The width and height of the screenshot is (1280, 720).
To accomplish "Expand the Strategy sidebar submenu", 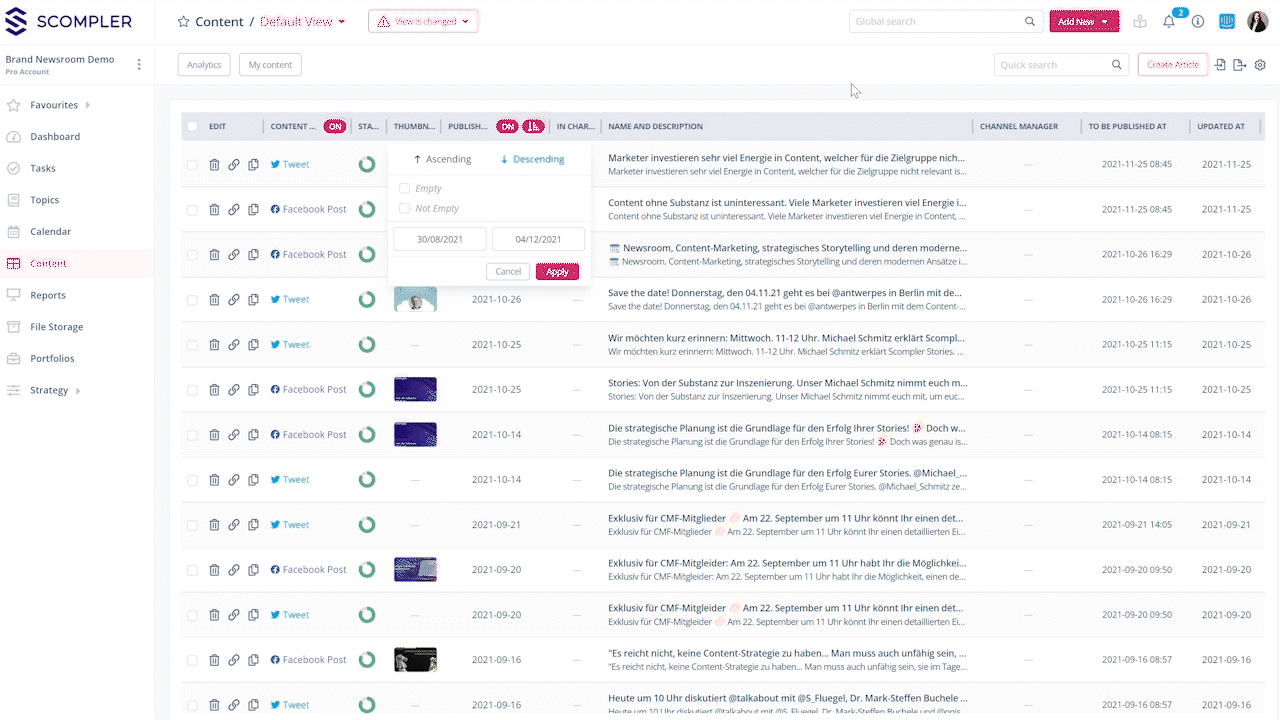I will click(78, 391).
